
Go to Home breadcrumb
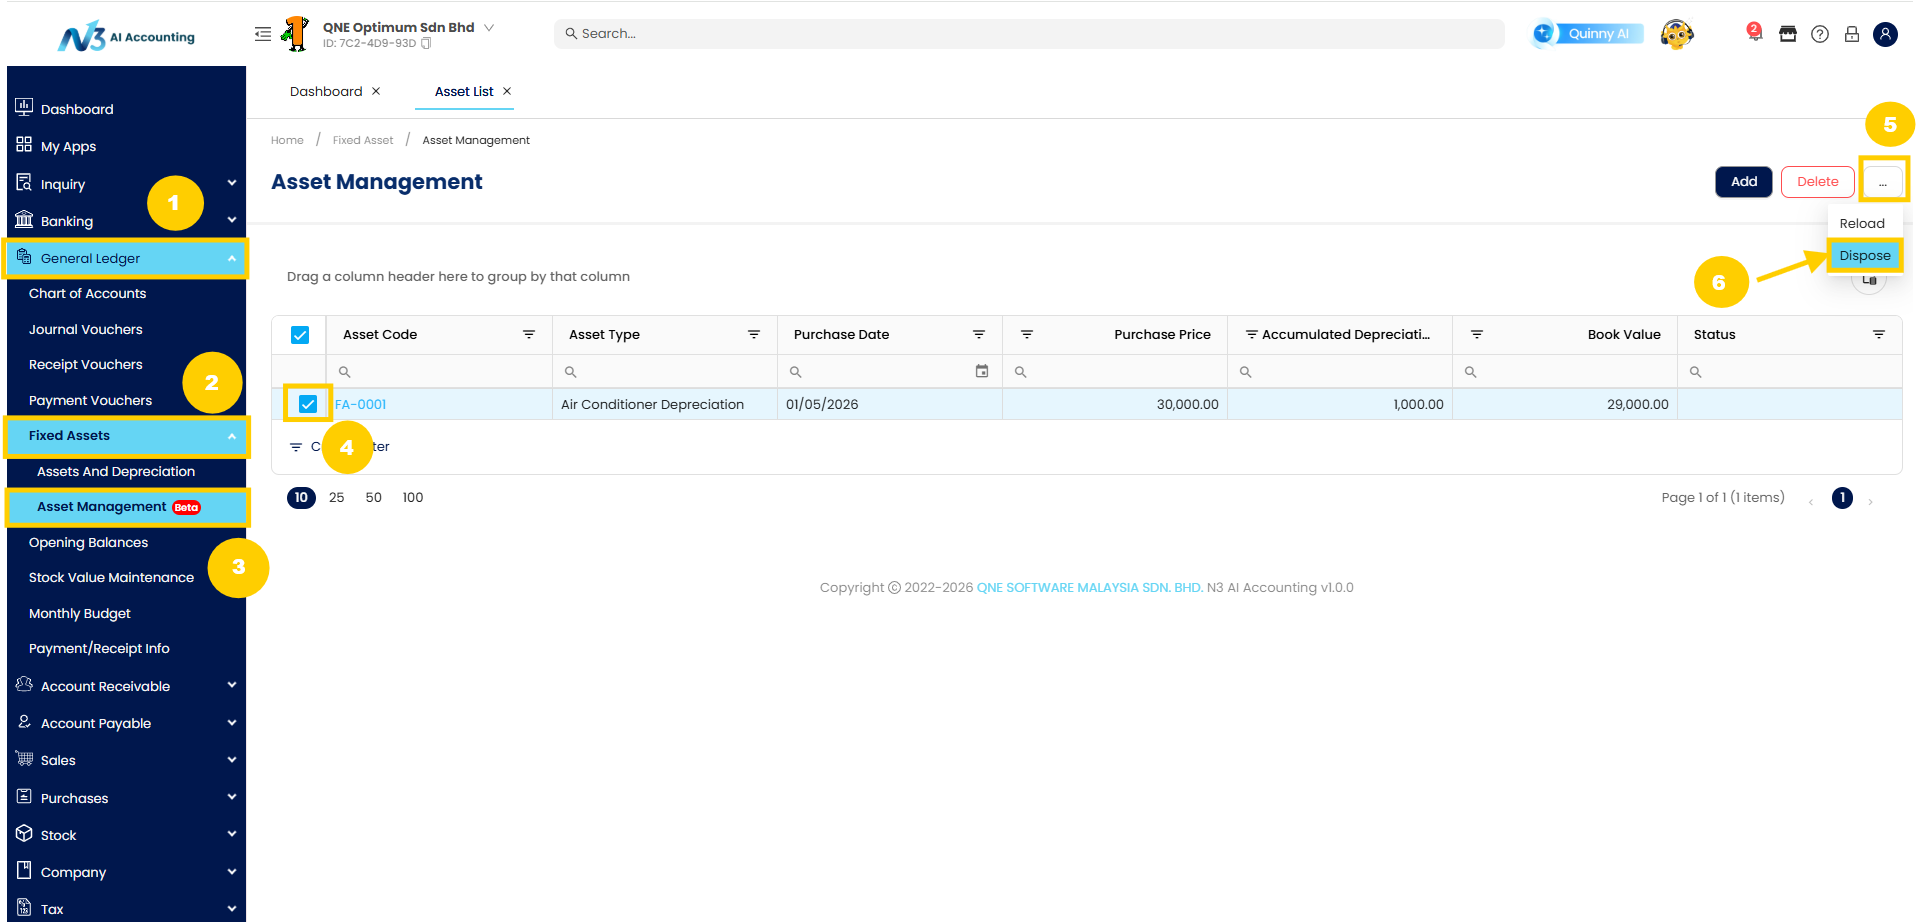click(287, 140)
